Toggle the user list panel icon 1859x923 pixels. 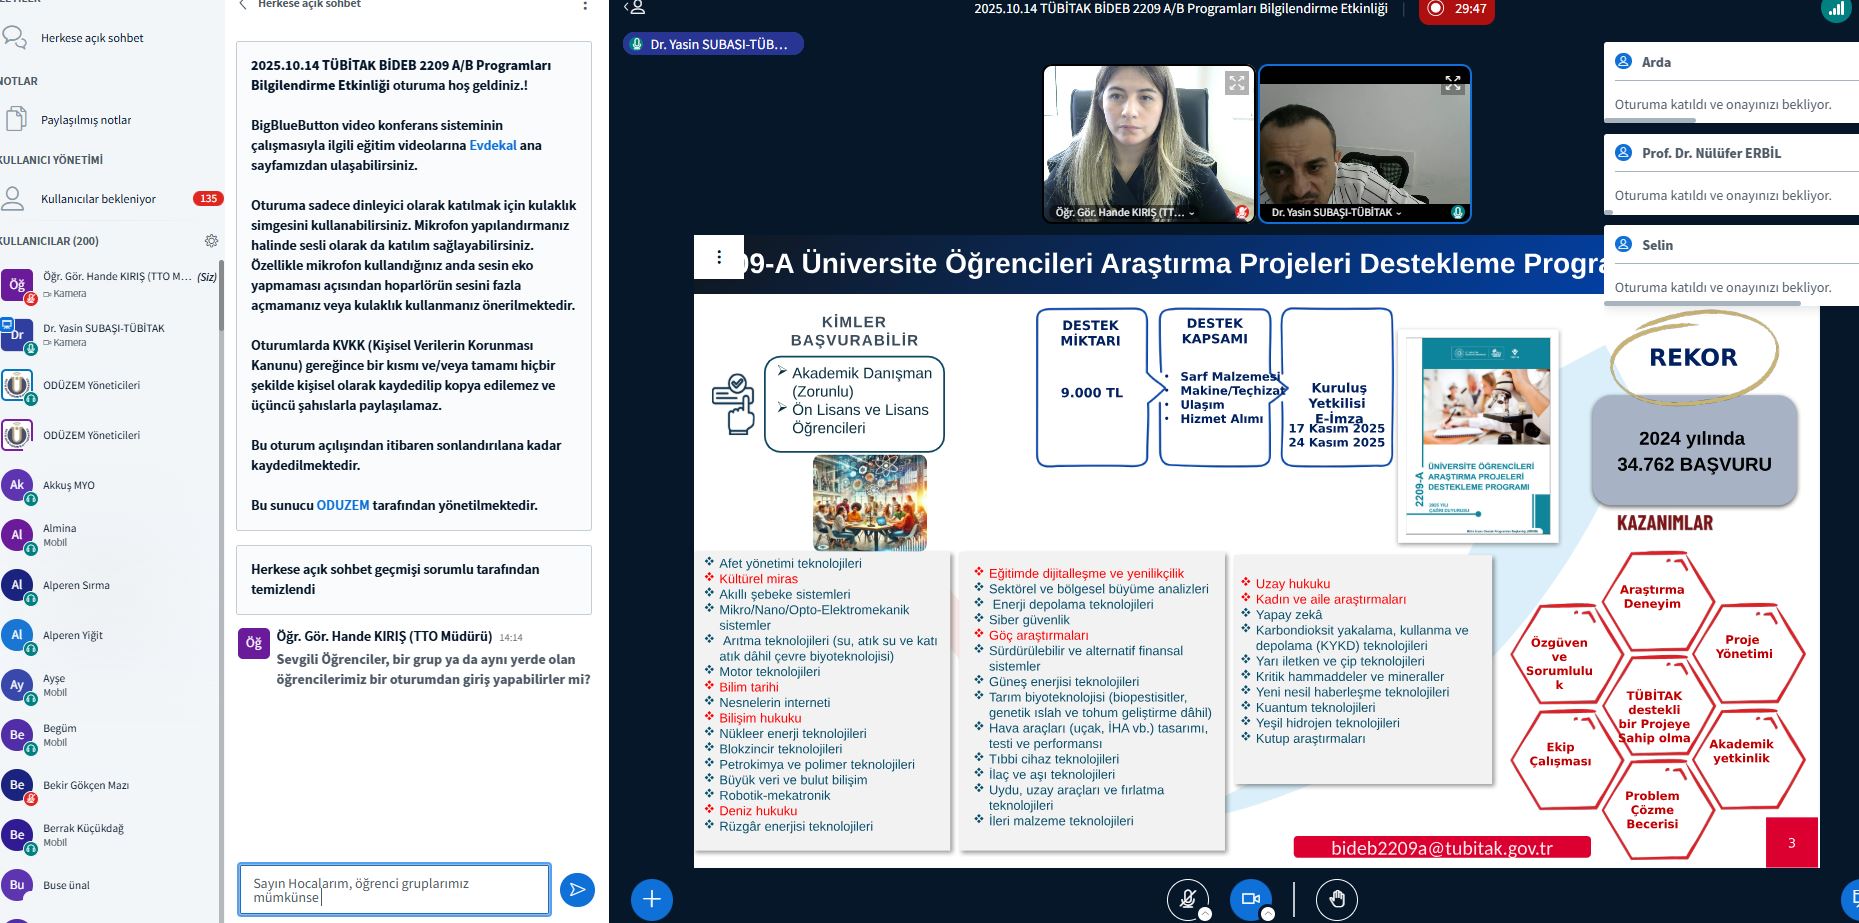coord(635,8)
